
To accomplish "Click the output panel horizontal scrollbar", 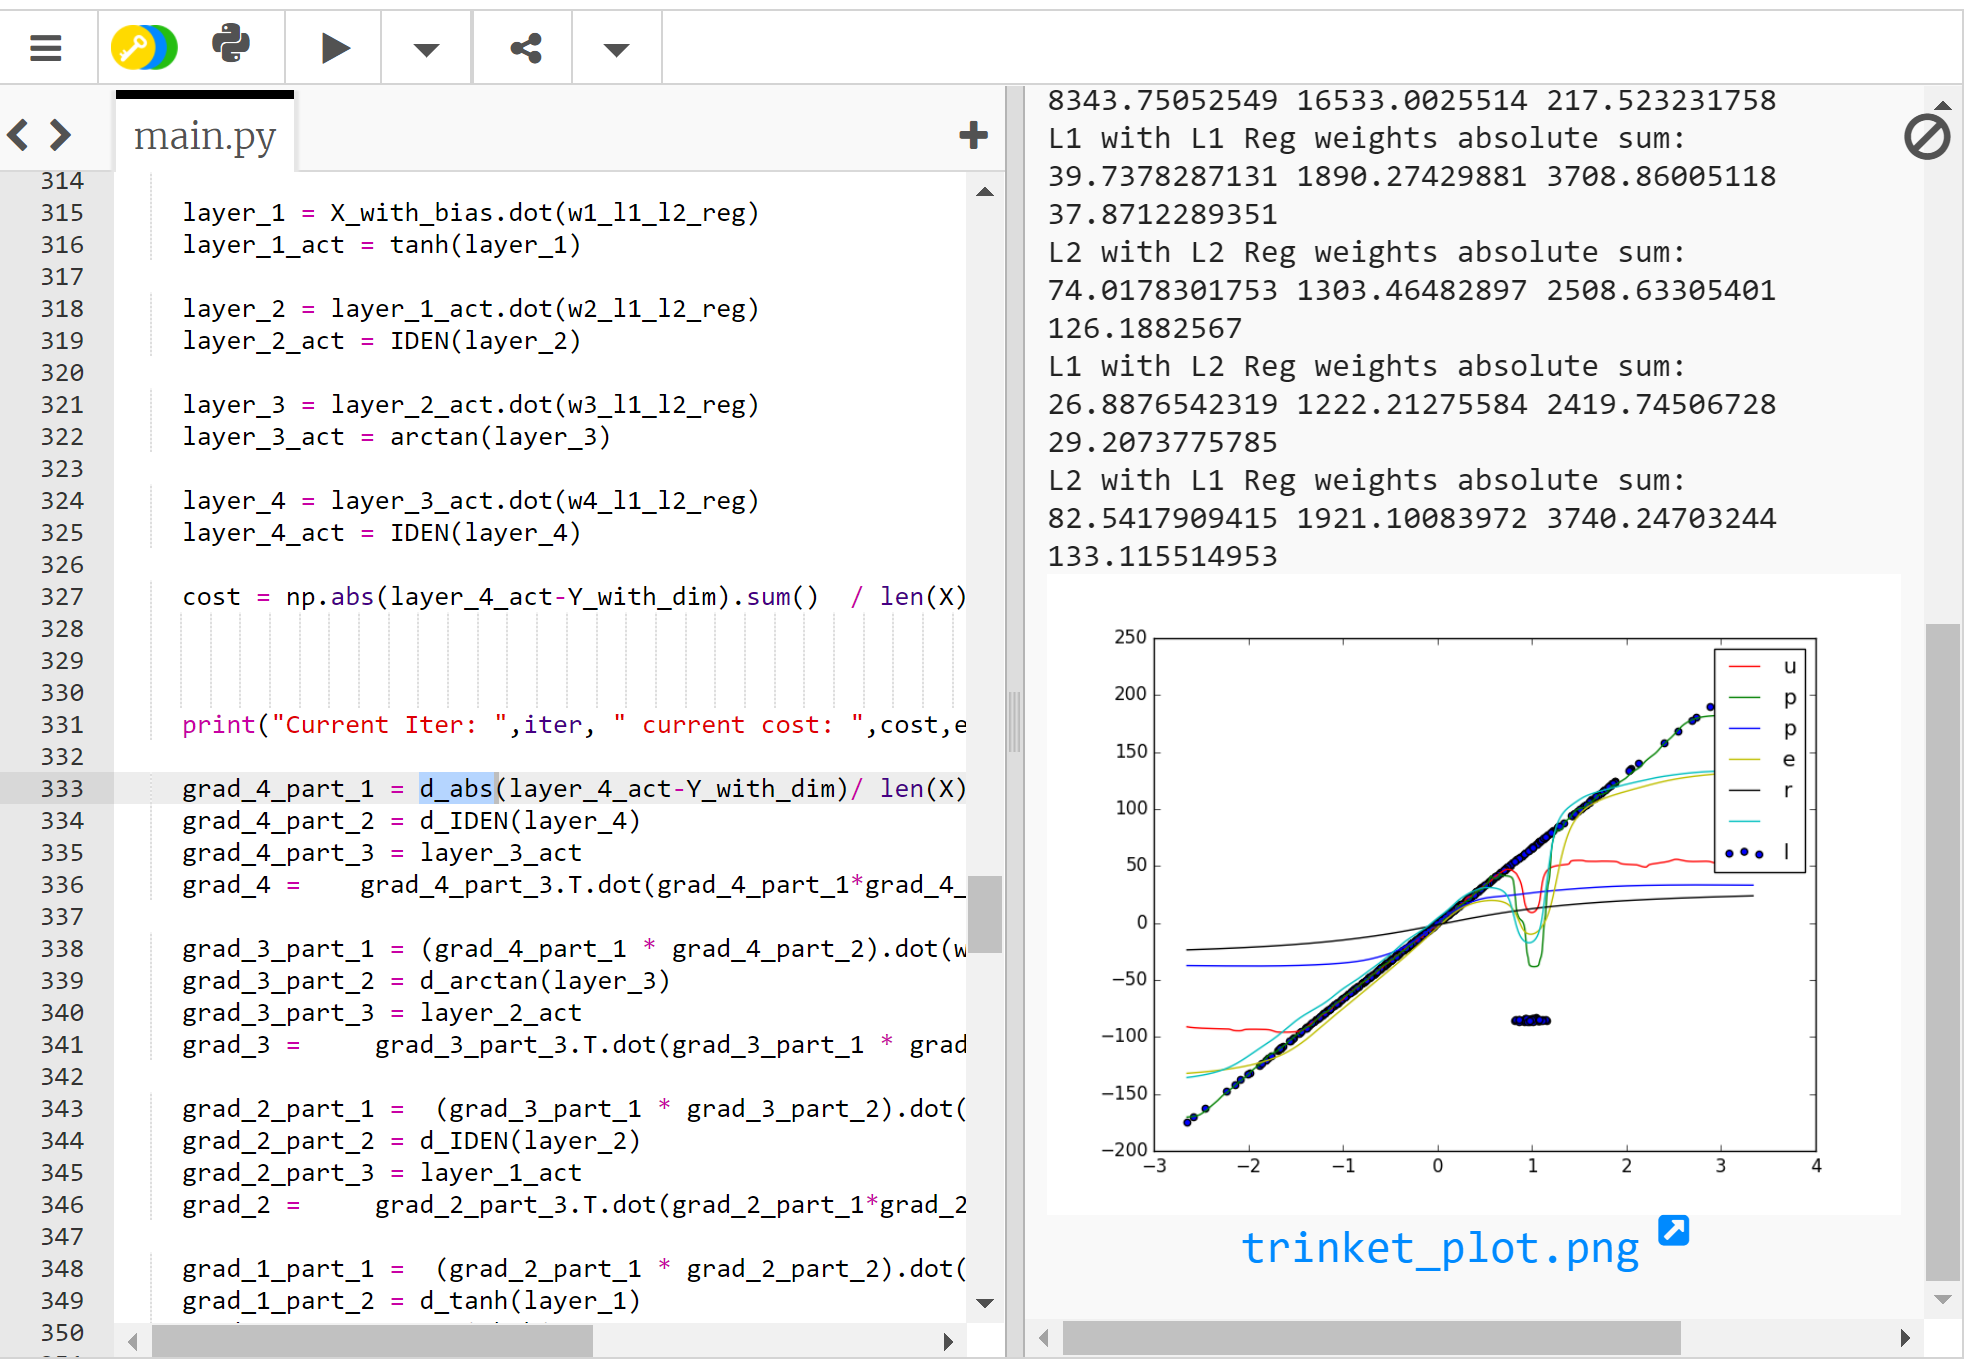I will [x=1371, y=1337].
